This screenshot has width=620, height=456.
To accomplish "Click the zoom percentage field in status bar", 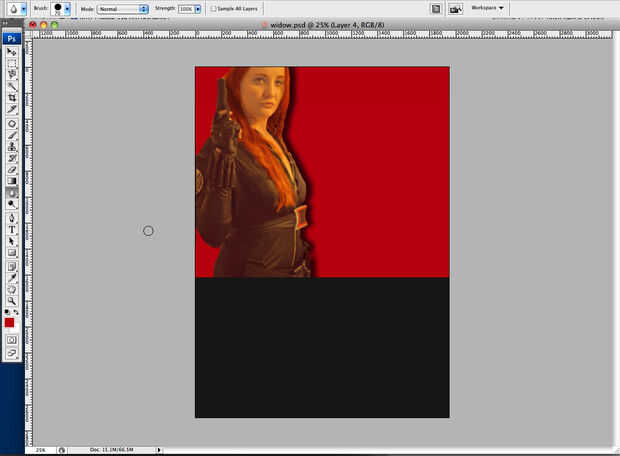I will pos(40,450).
